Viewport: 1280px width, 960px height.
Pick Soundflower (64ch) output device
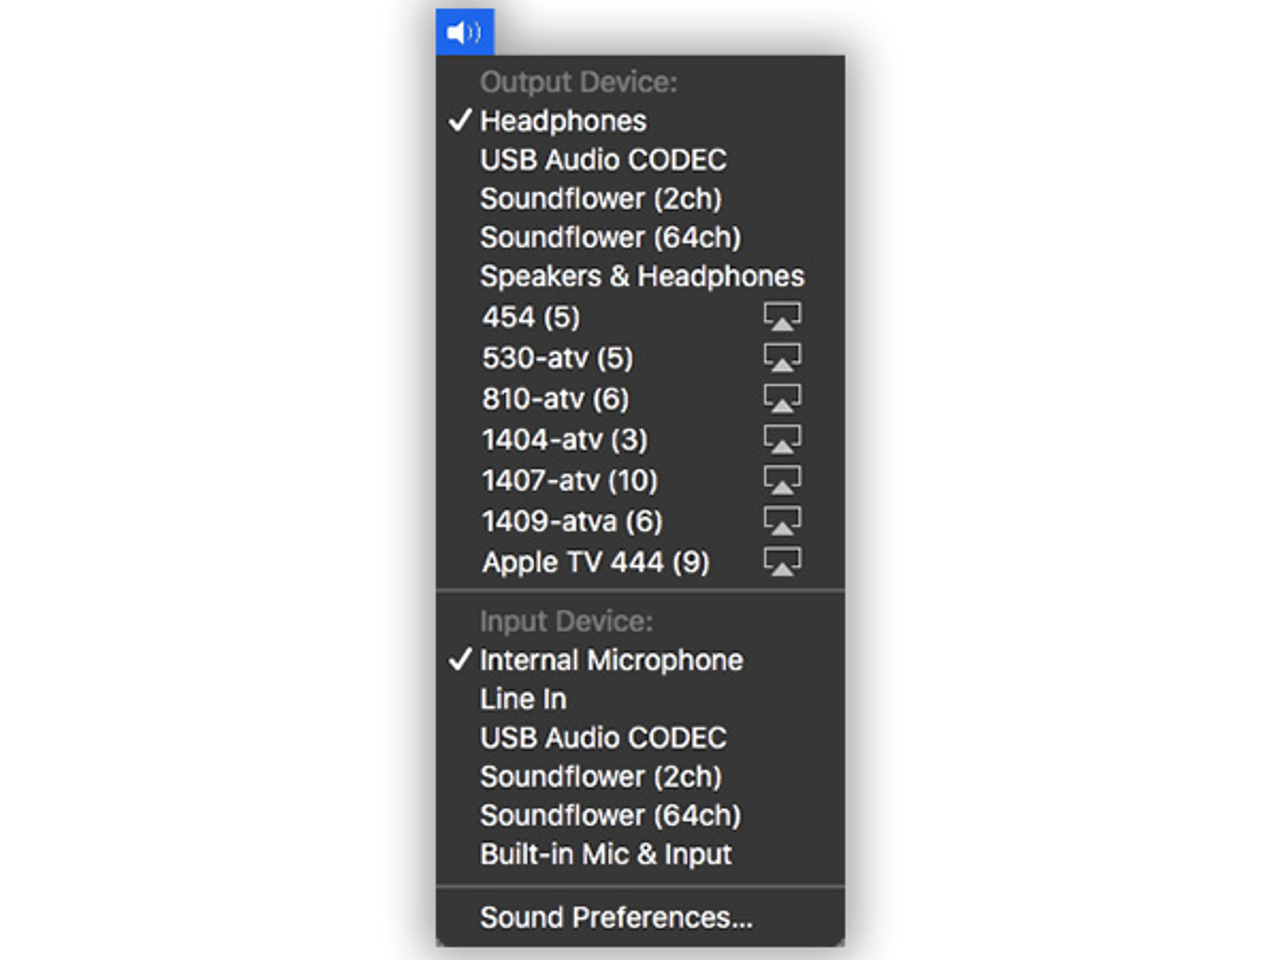click(610, 238)
